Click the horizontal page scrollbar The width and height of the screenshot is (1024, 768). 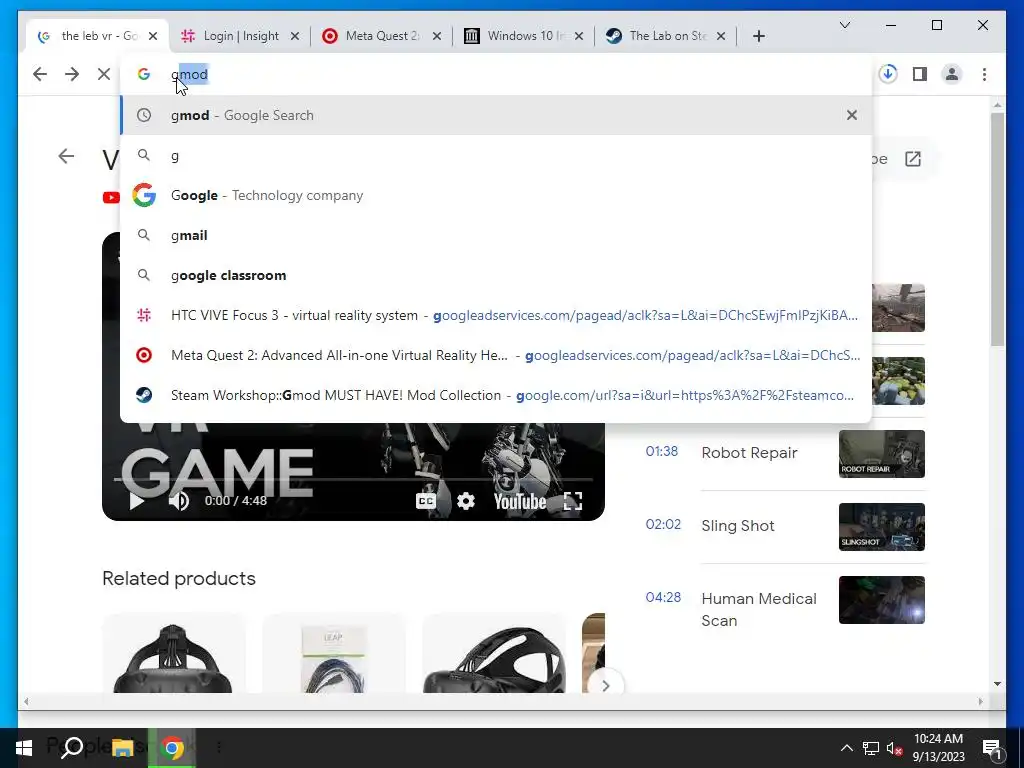503,701
